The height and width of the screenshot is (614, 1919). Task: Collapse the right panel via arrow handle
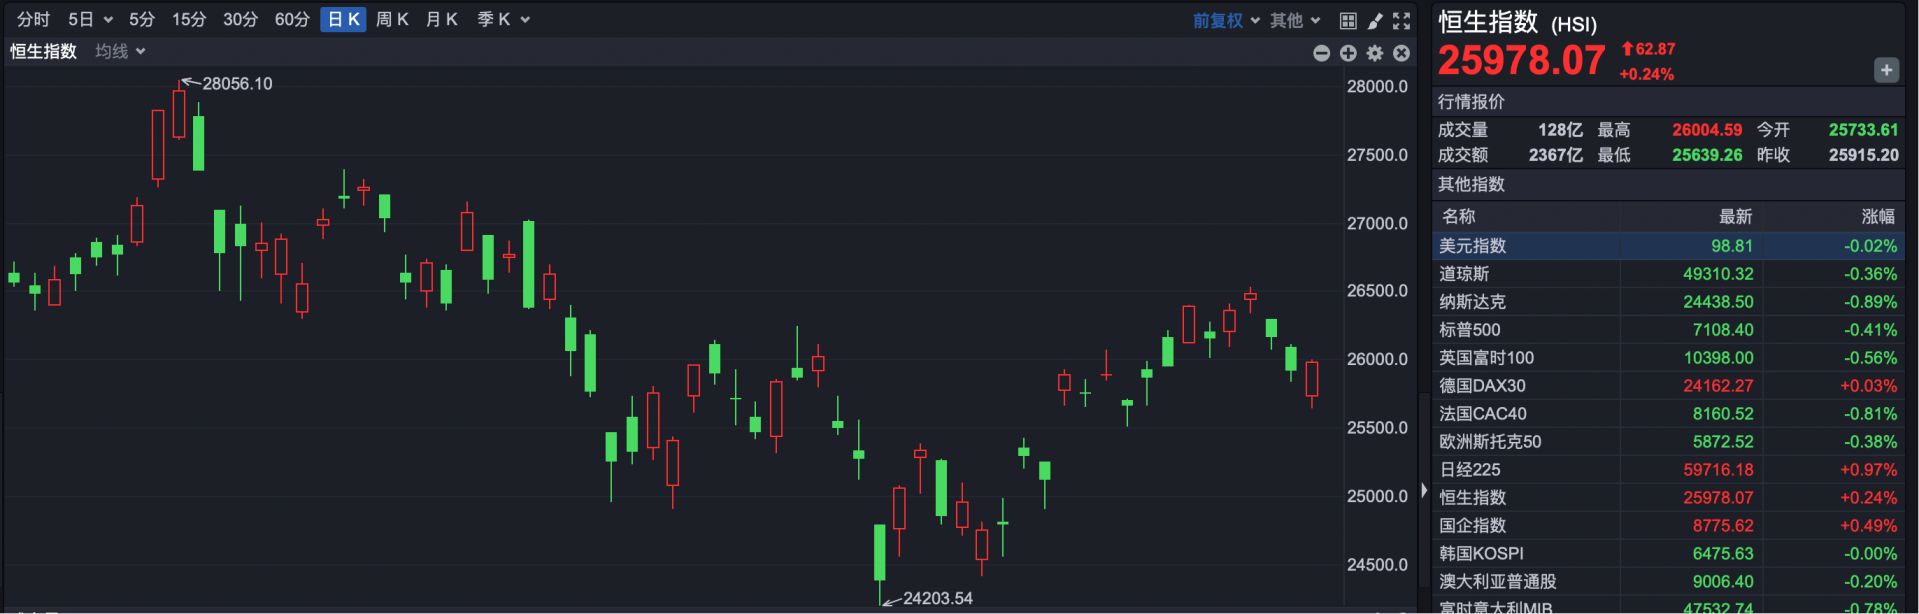[x=1424, y=491]
